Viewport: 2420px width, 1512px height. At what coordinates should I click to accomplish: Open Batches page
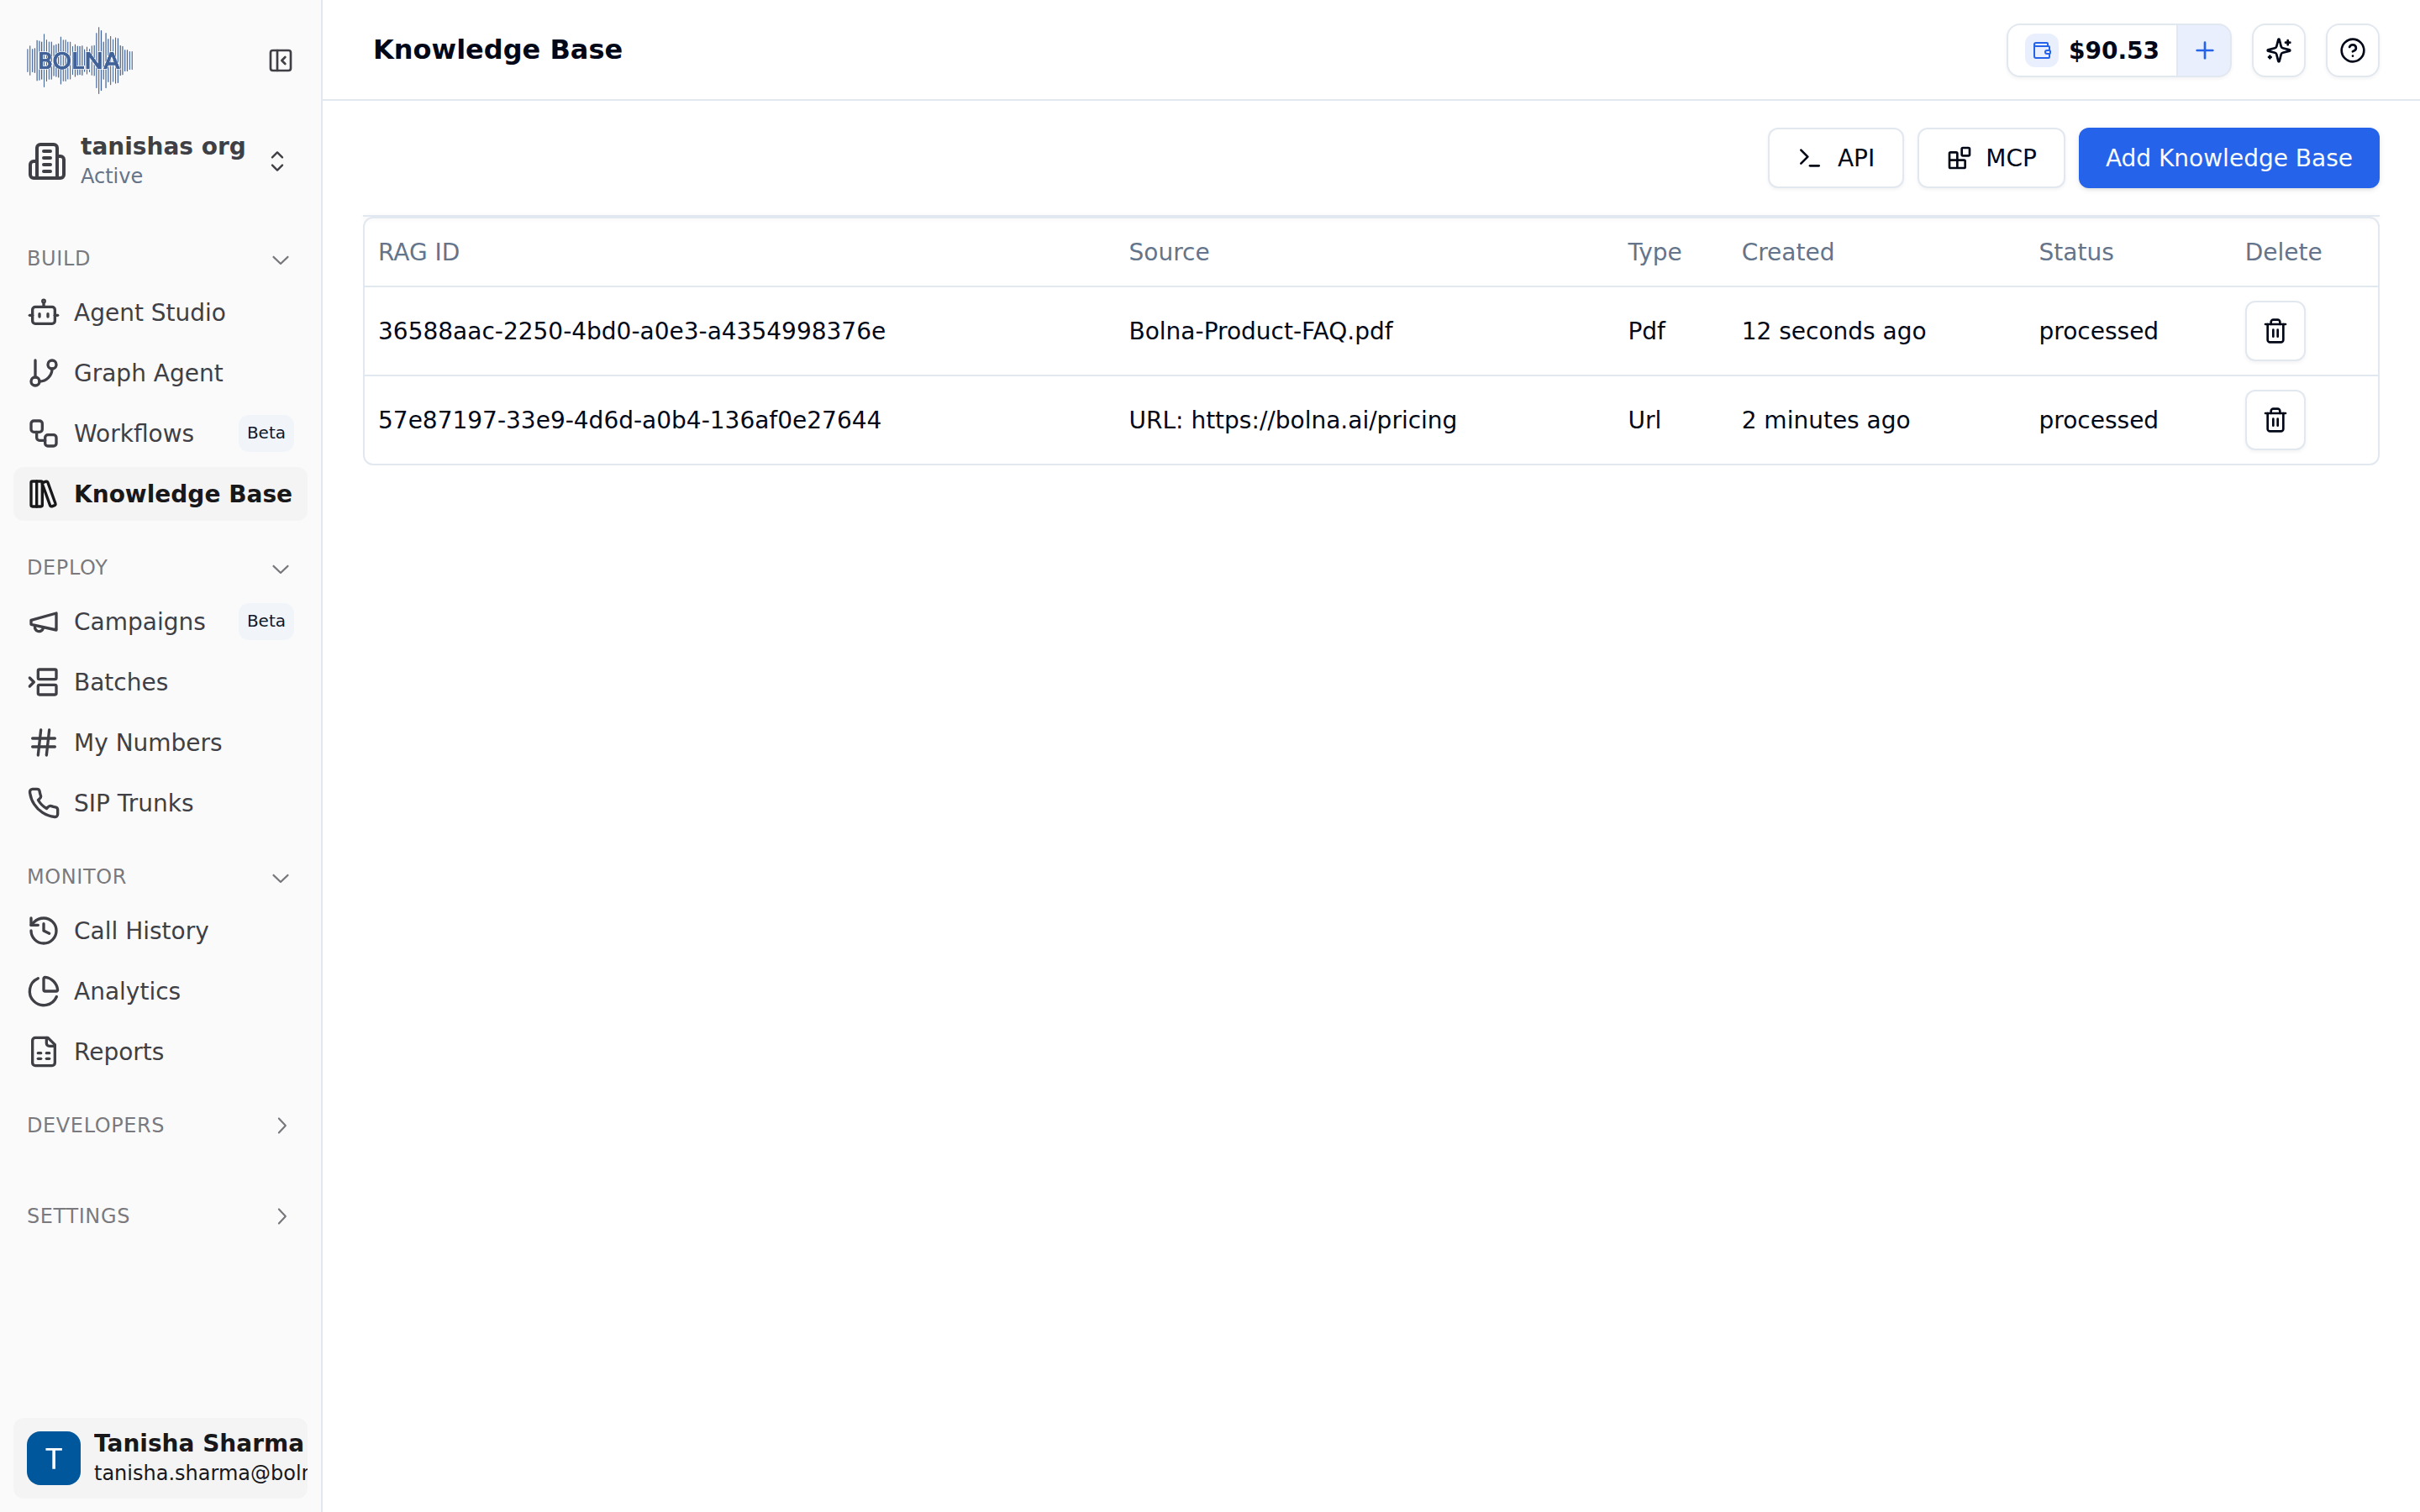coord(160,682)
